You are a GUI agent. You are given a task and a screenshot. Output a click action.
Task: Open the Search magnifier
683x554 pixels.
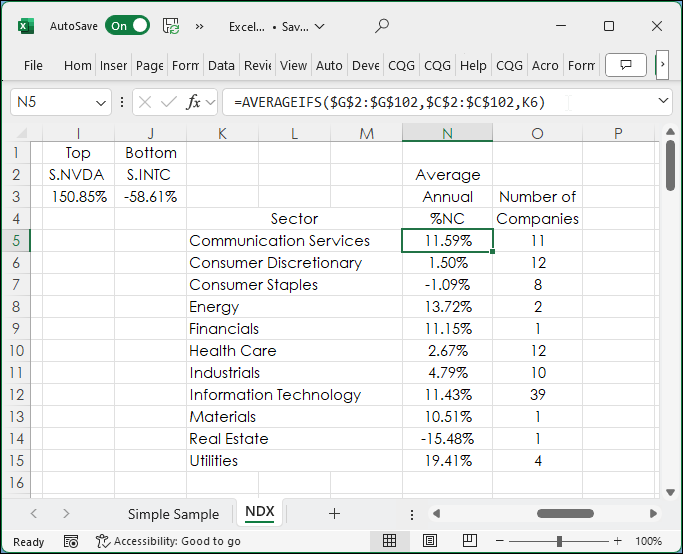(382, 26)
